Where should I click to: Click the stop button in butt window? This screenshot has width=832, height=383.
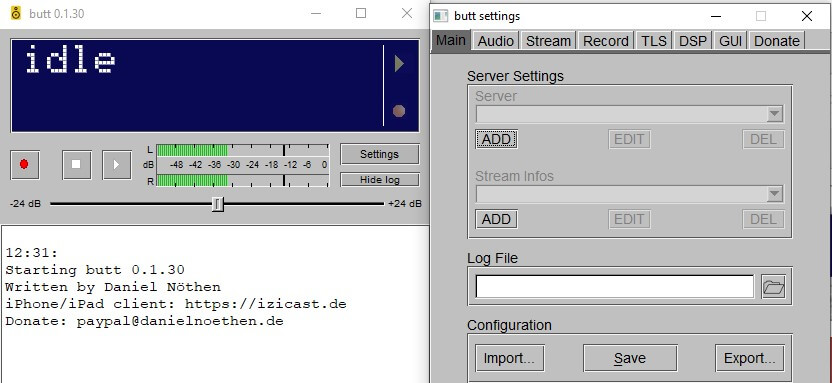point(76,164)
